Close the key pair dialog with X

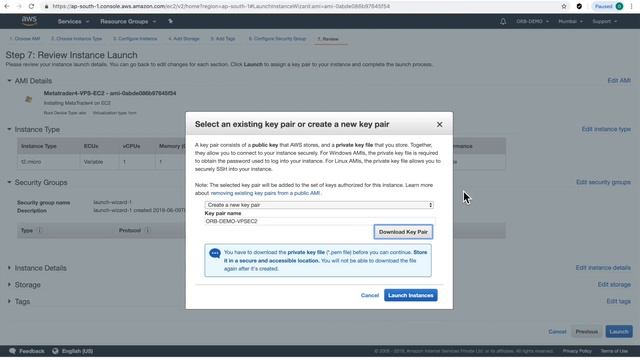[x=439, y=124]
